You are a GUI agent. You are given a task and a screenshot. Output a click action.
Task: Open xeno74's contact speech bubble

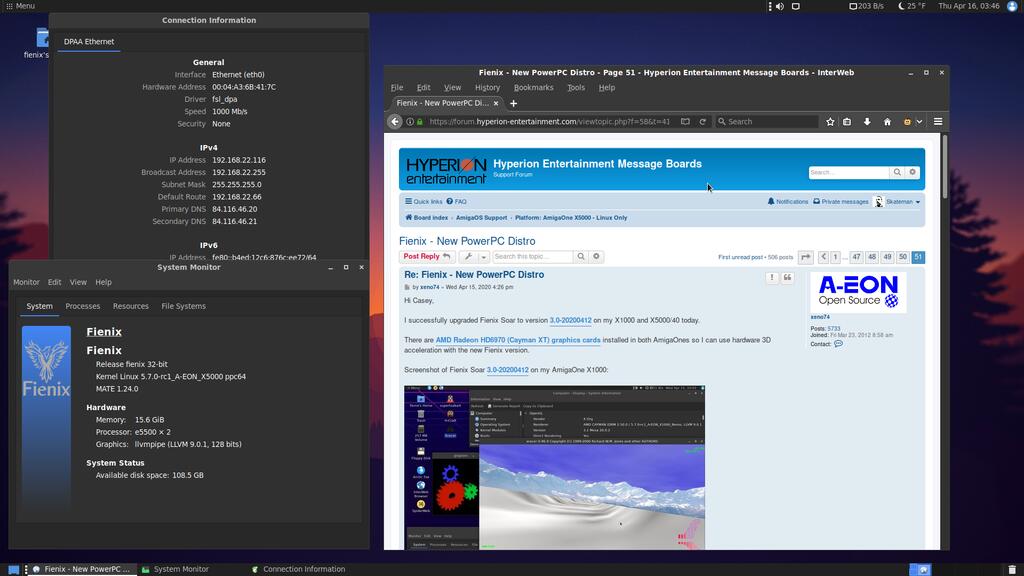(839, 344)
